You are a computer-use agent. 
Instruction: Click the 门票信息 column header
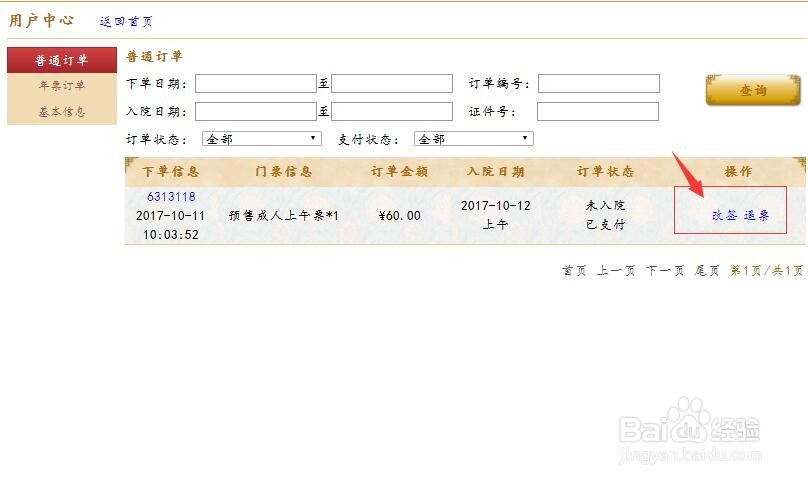tap(284, 172)
